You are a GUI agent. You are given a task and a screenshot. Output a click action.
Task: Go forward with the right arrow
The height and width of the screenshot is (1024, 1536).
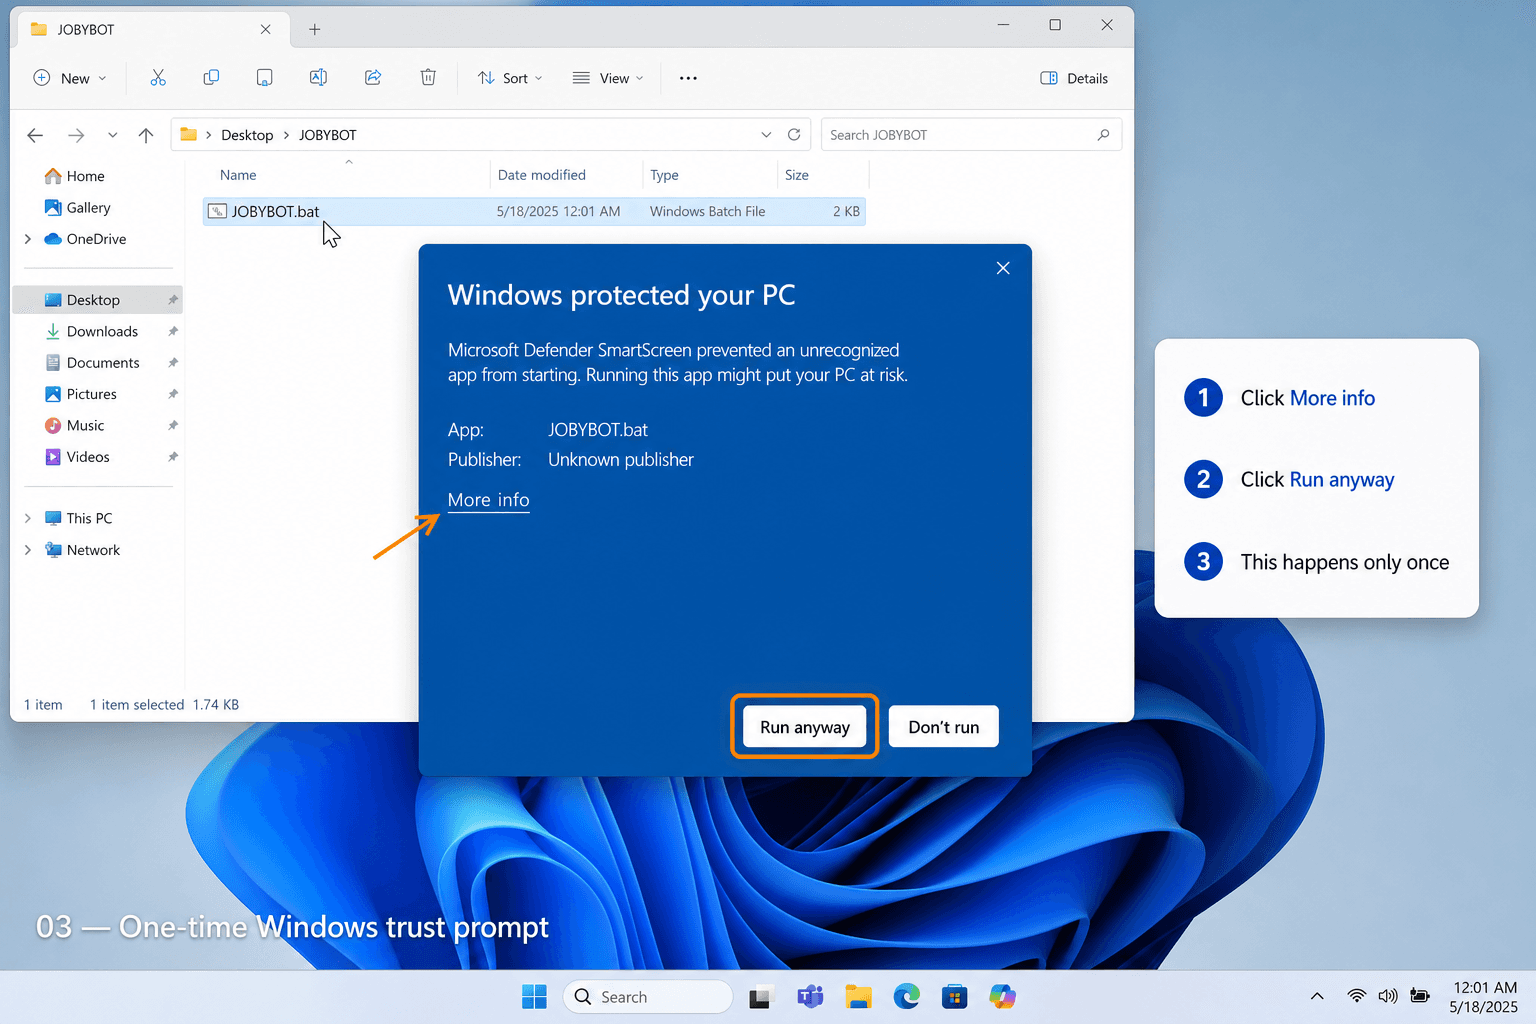point(76,135)
